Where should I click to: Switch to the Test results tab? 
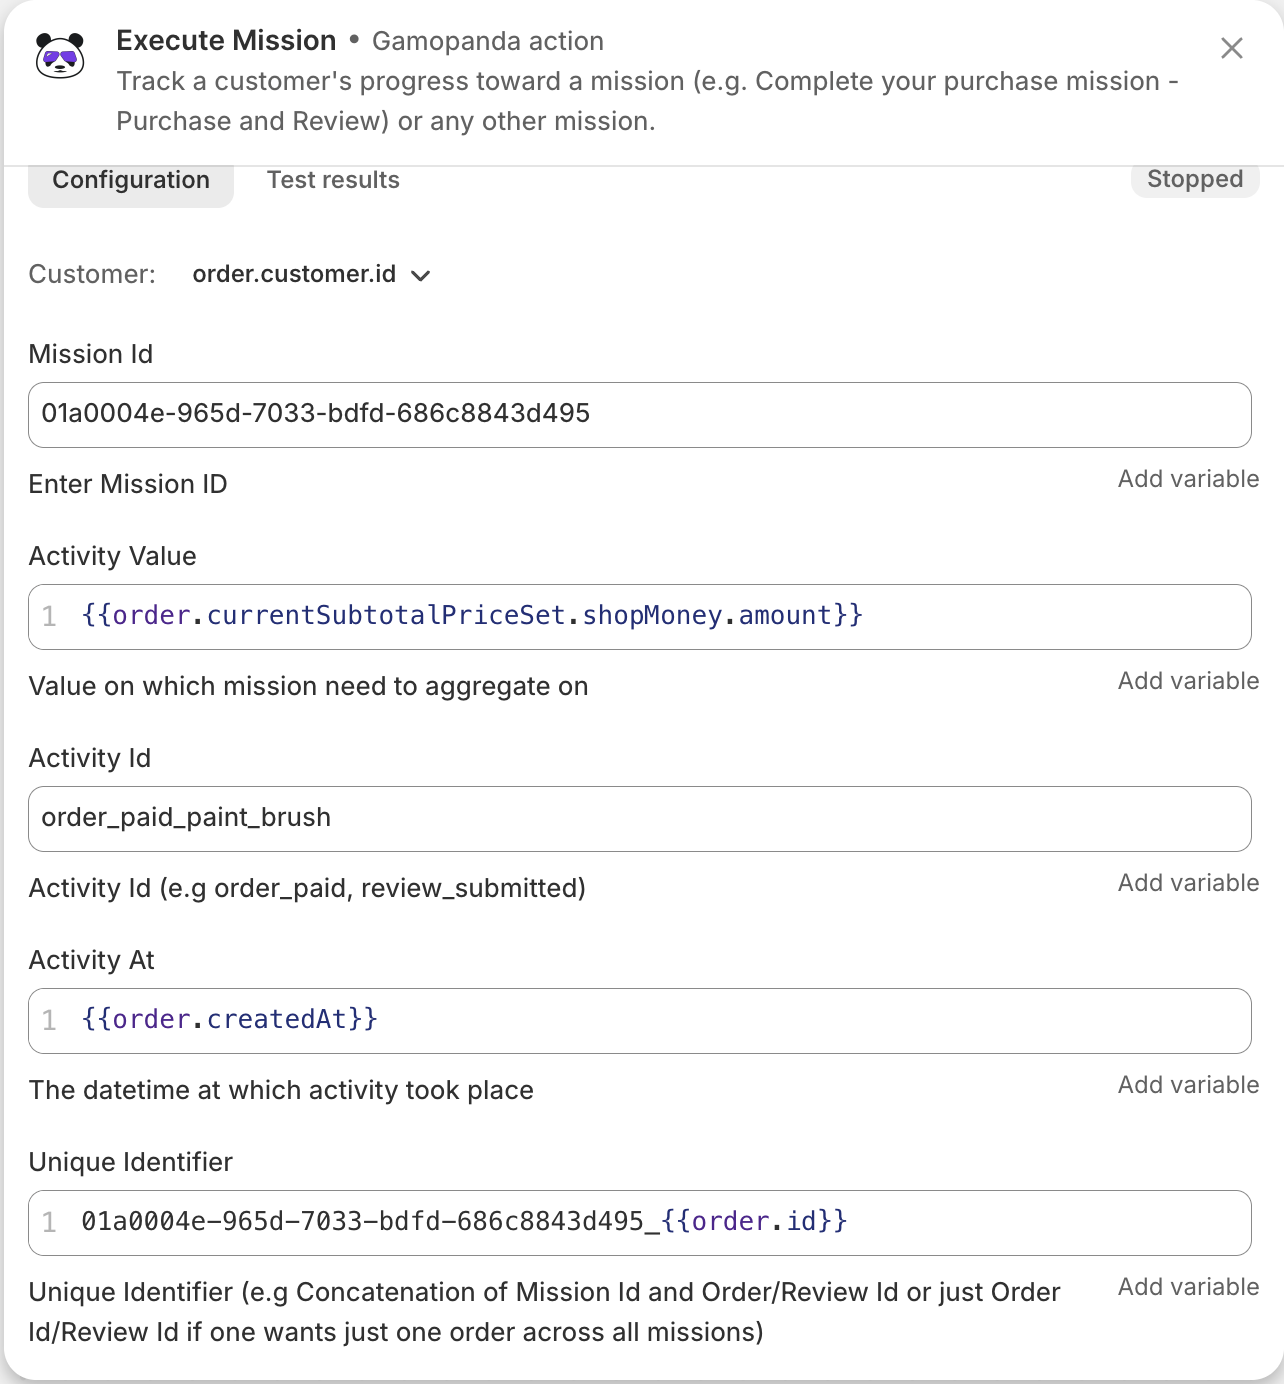pos(333,180)
